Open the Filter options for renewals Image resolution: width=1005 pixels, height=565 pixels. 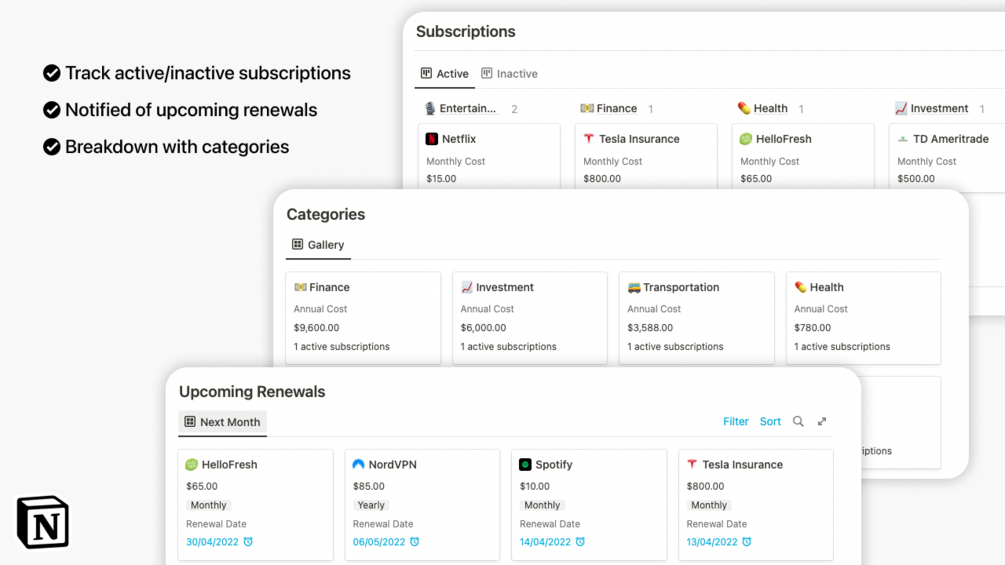pos(736,422)
